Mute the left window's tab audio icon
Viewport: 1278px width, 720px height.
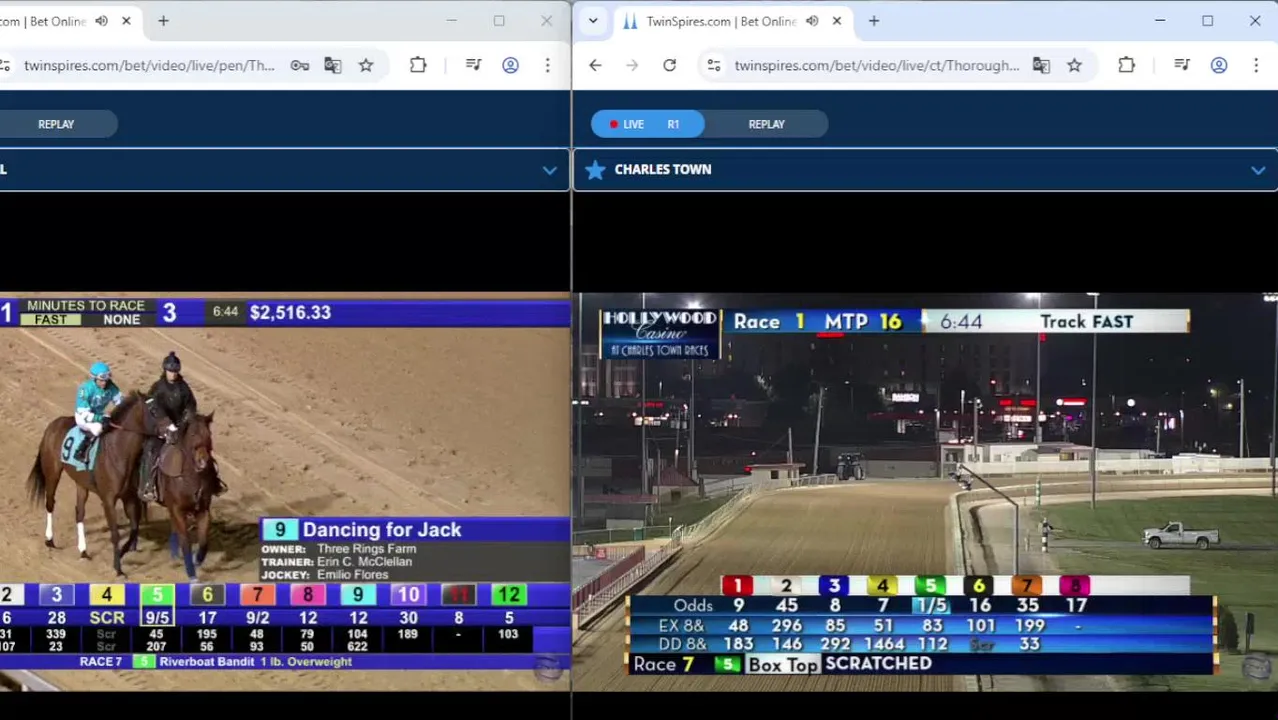101,21
